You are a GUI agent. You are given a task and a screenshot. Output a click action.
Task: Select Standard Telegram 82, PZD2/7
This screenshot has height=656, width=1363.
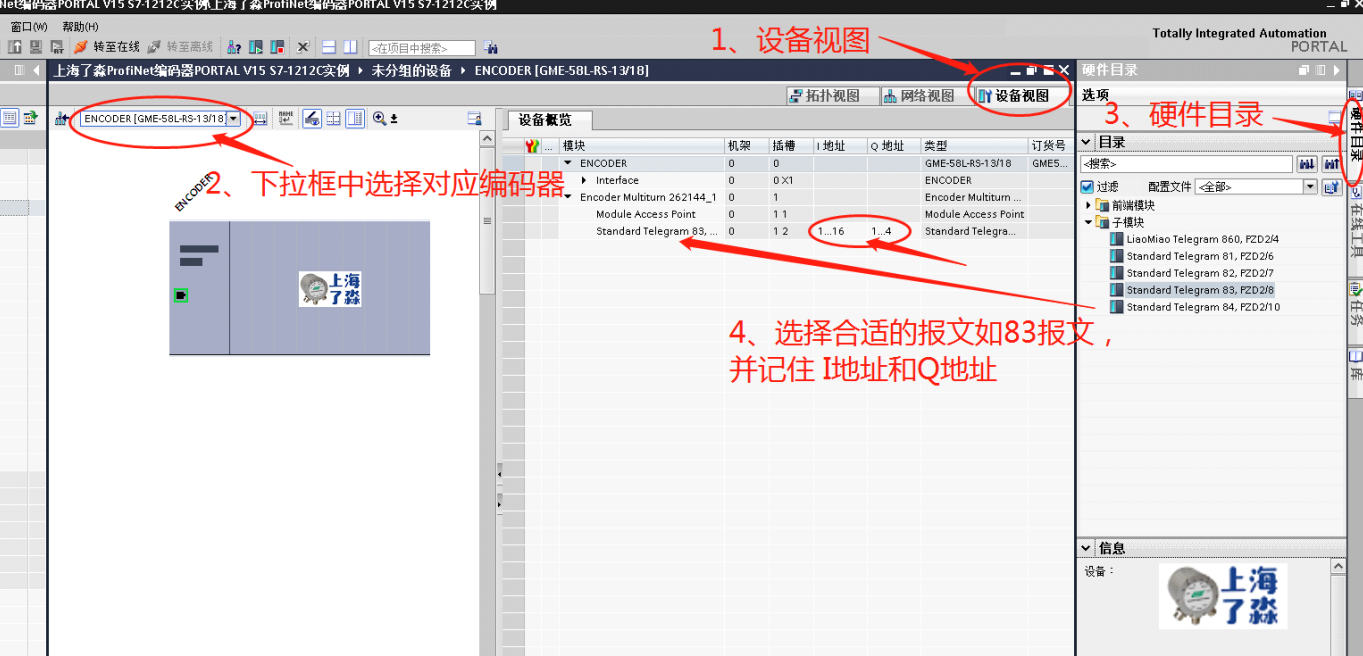click(x=1200, y=273)
